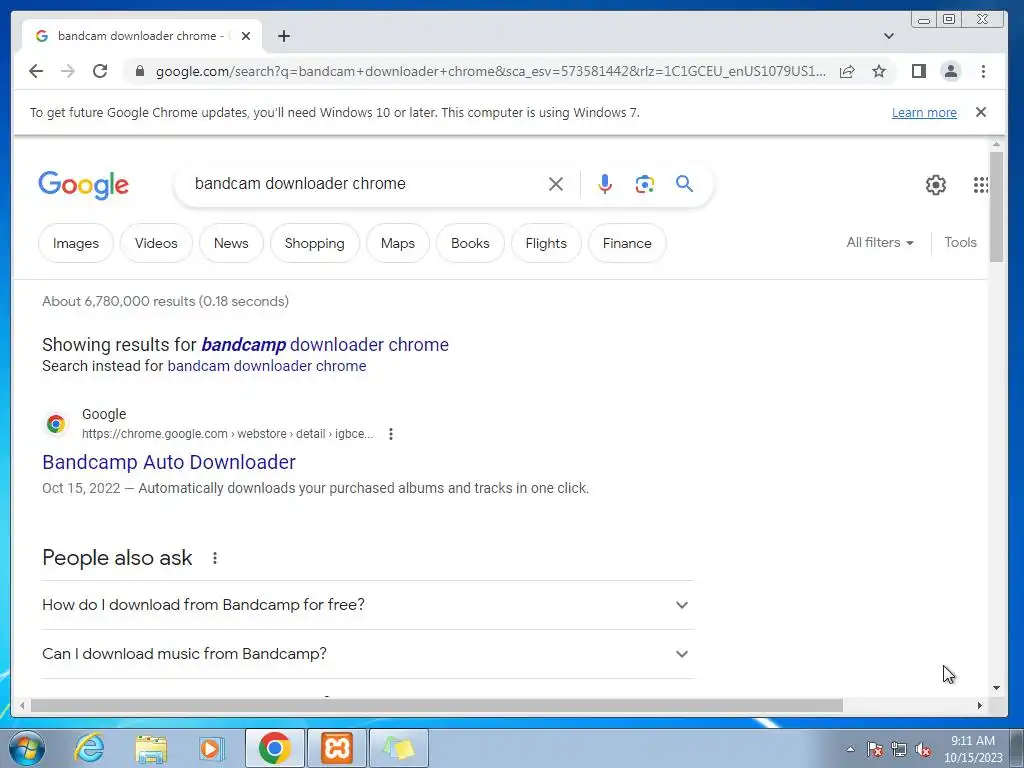
Task: Start search by voice microphone
Action: click(605, 184)
